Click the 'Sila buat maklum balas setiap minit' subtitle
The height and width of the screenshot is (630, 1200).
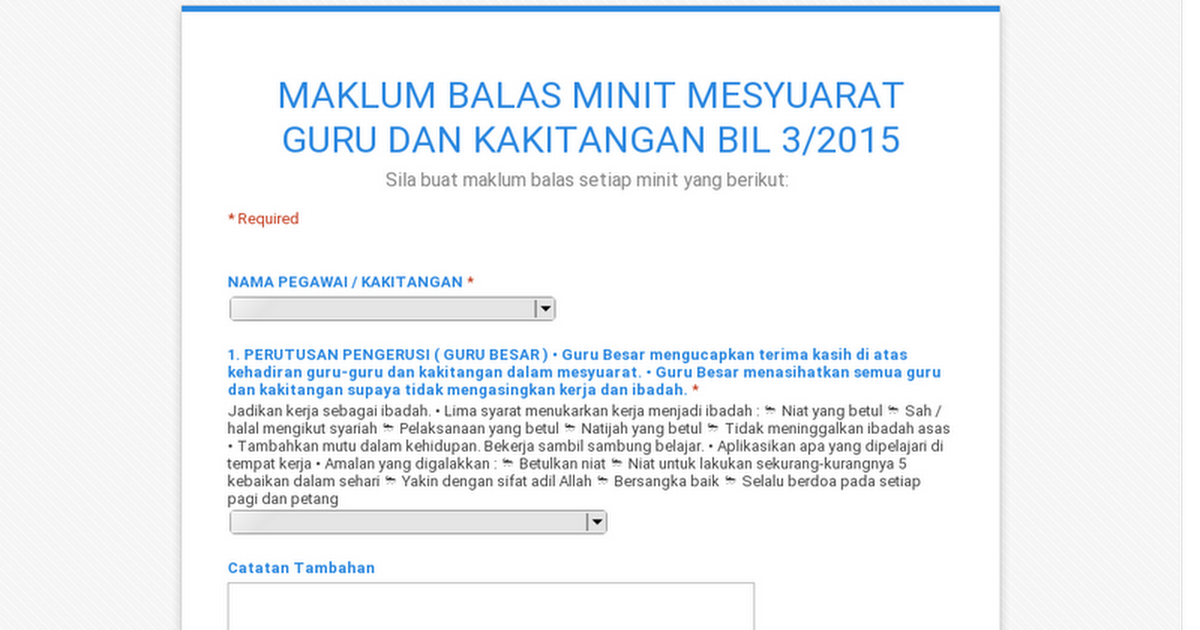click(587, 180)
